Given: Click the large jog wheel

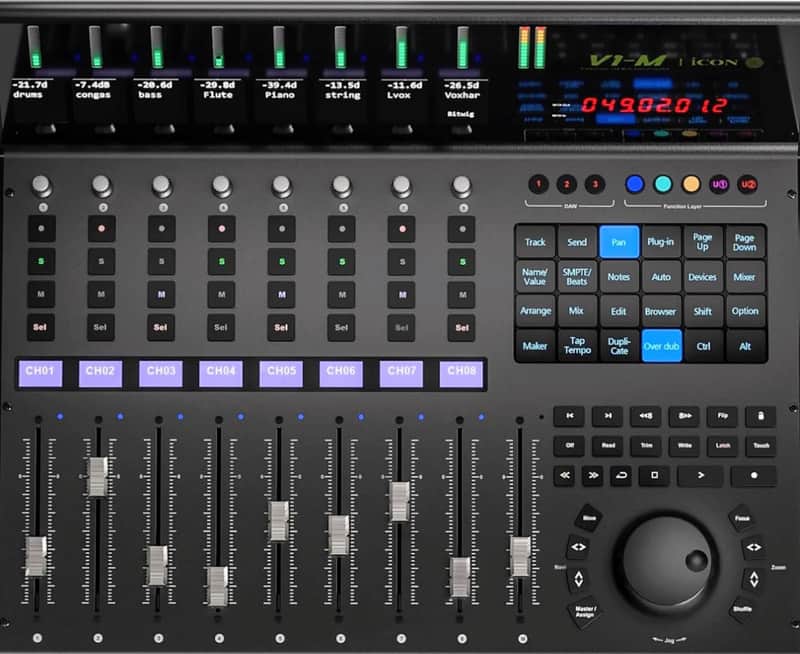Looking at the screenshot, I should [x=665, y=560].
